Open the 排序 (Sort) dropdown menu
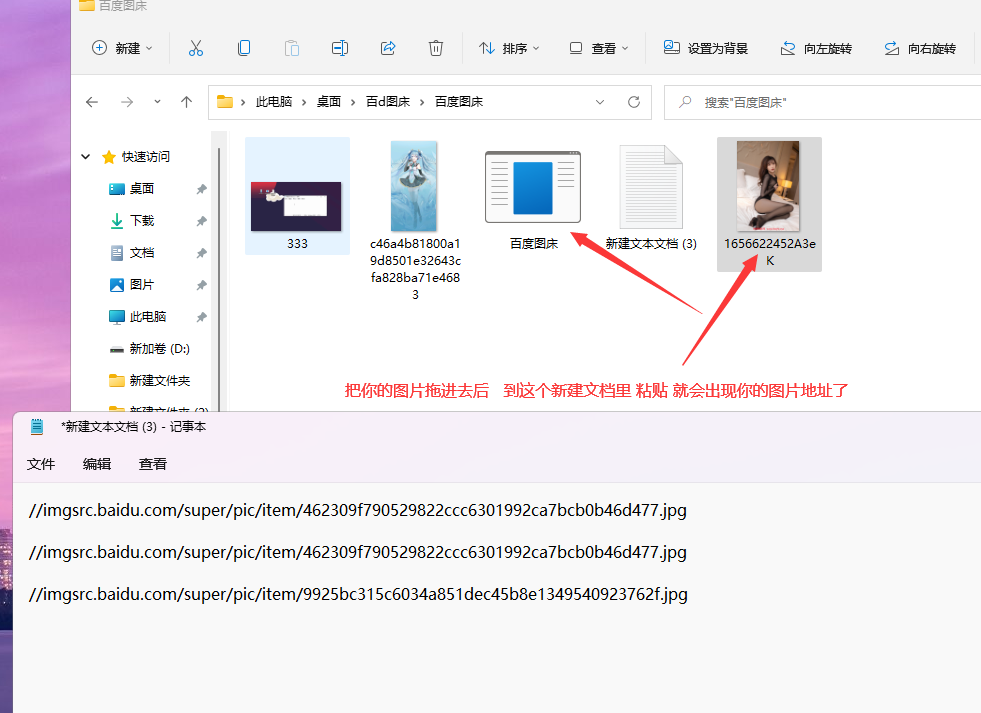Screen dimensions: 981x713 click(509, 48)
